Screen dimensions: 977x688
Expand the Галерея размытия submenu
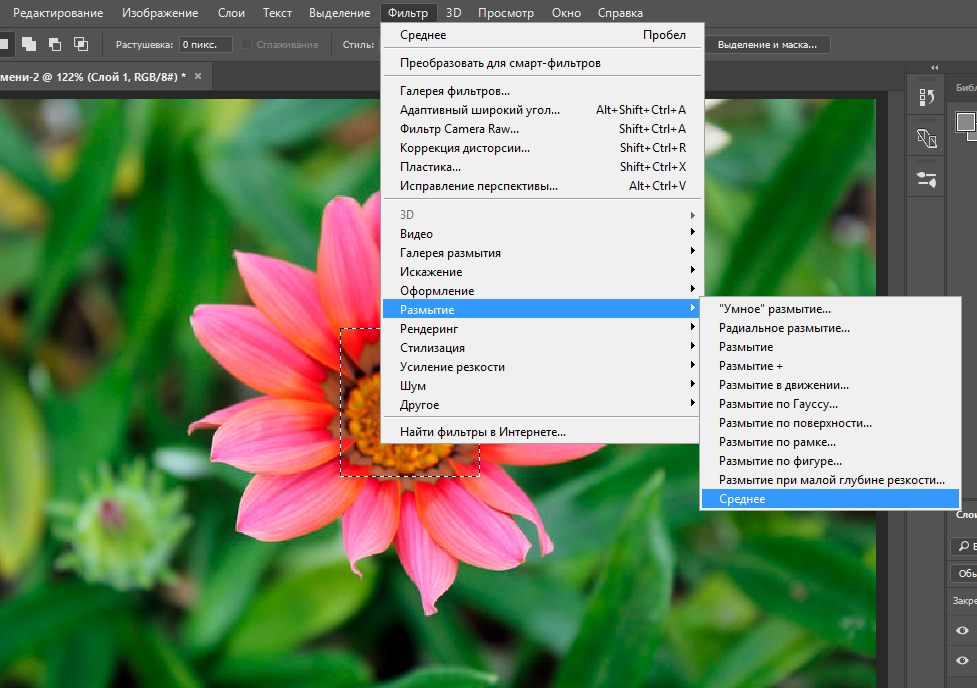point(542,252)
